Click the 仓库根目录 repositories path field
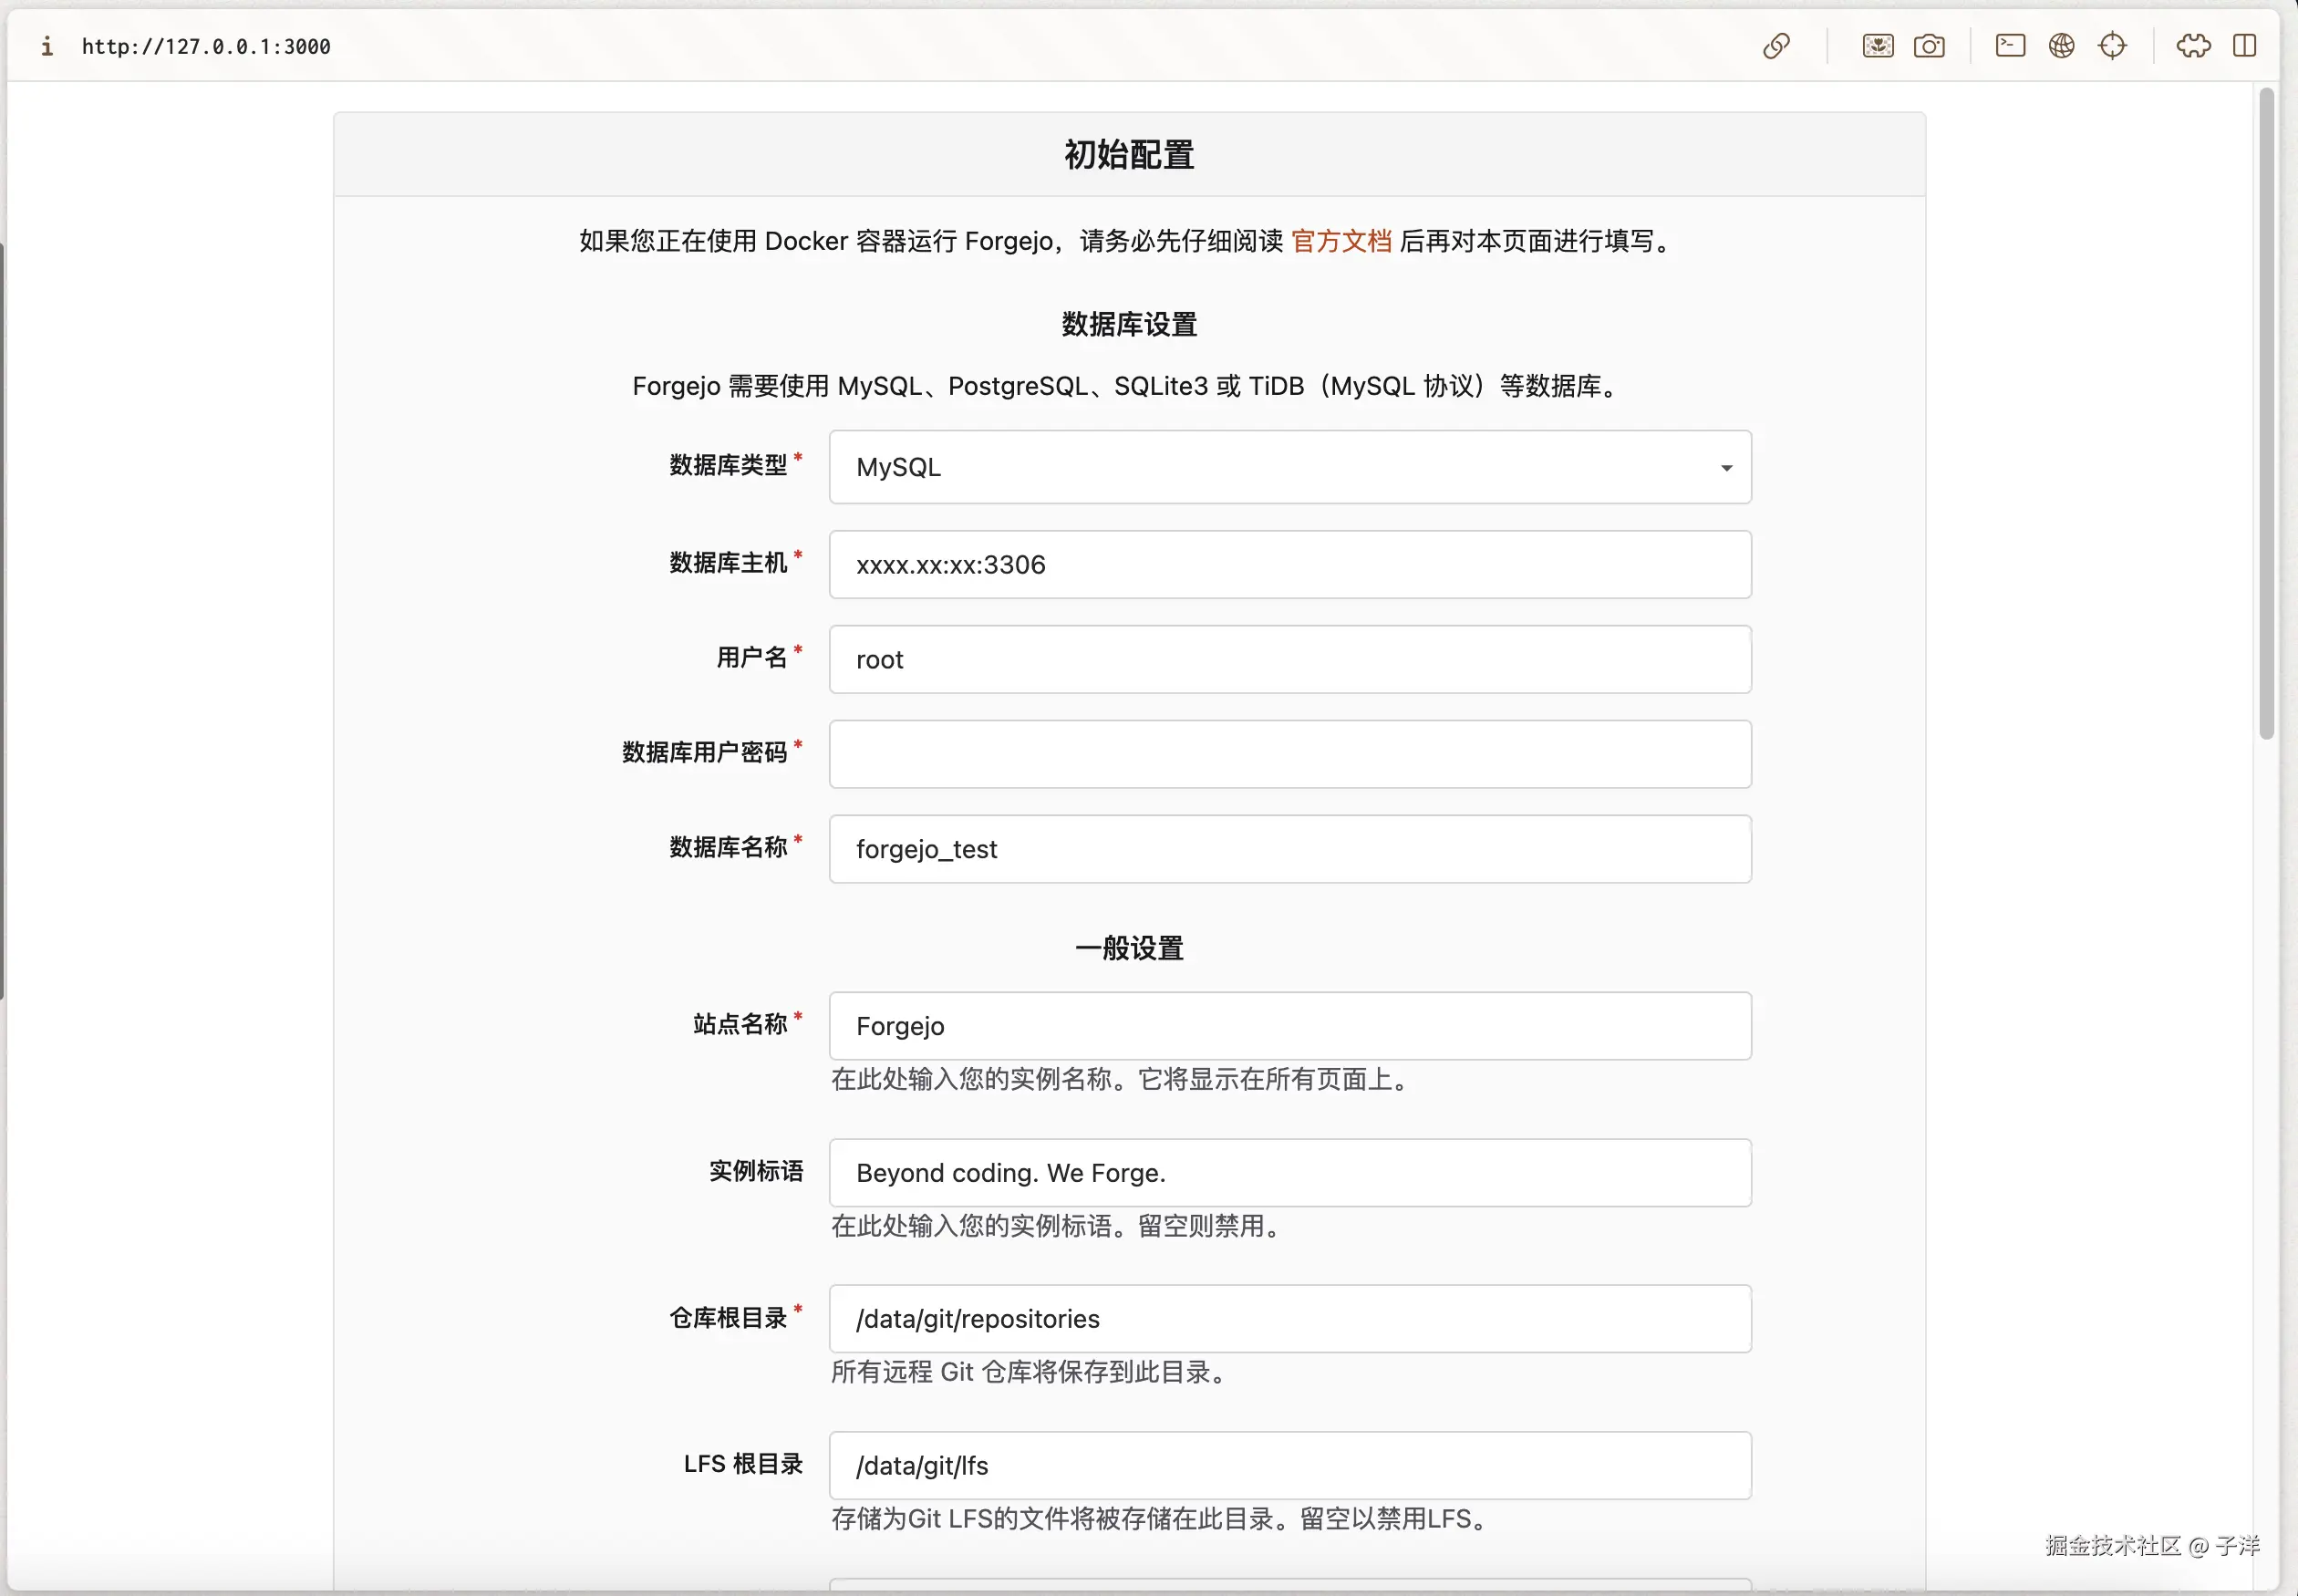Screen dimensions: 2298x1596 point(1289,1319)
